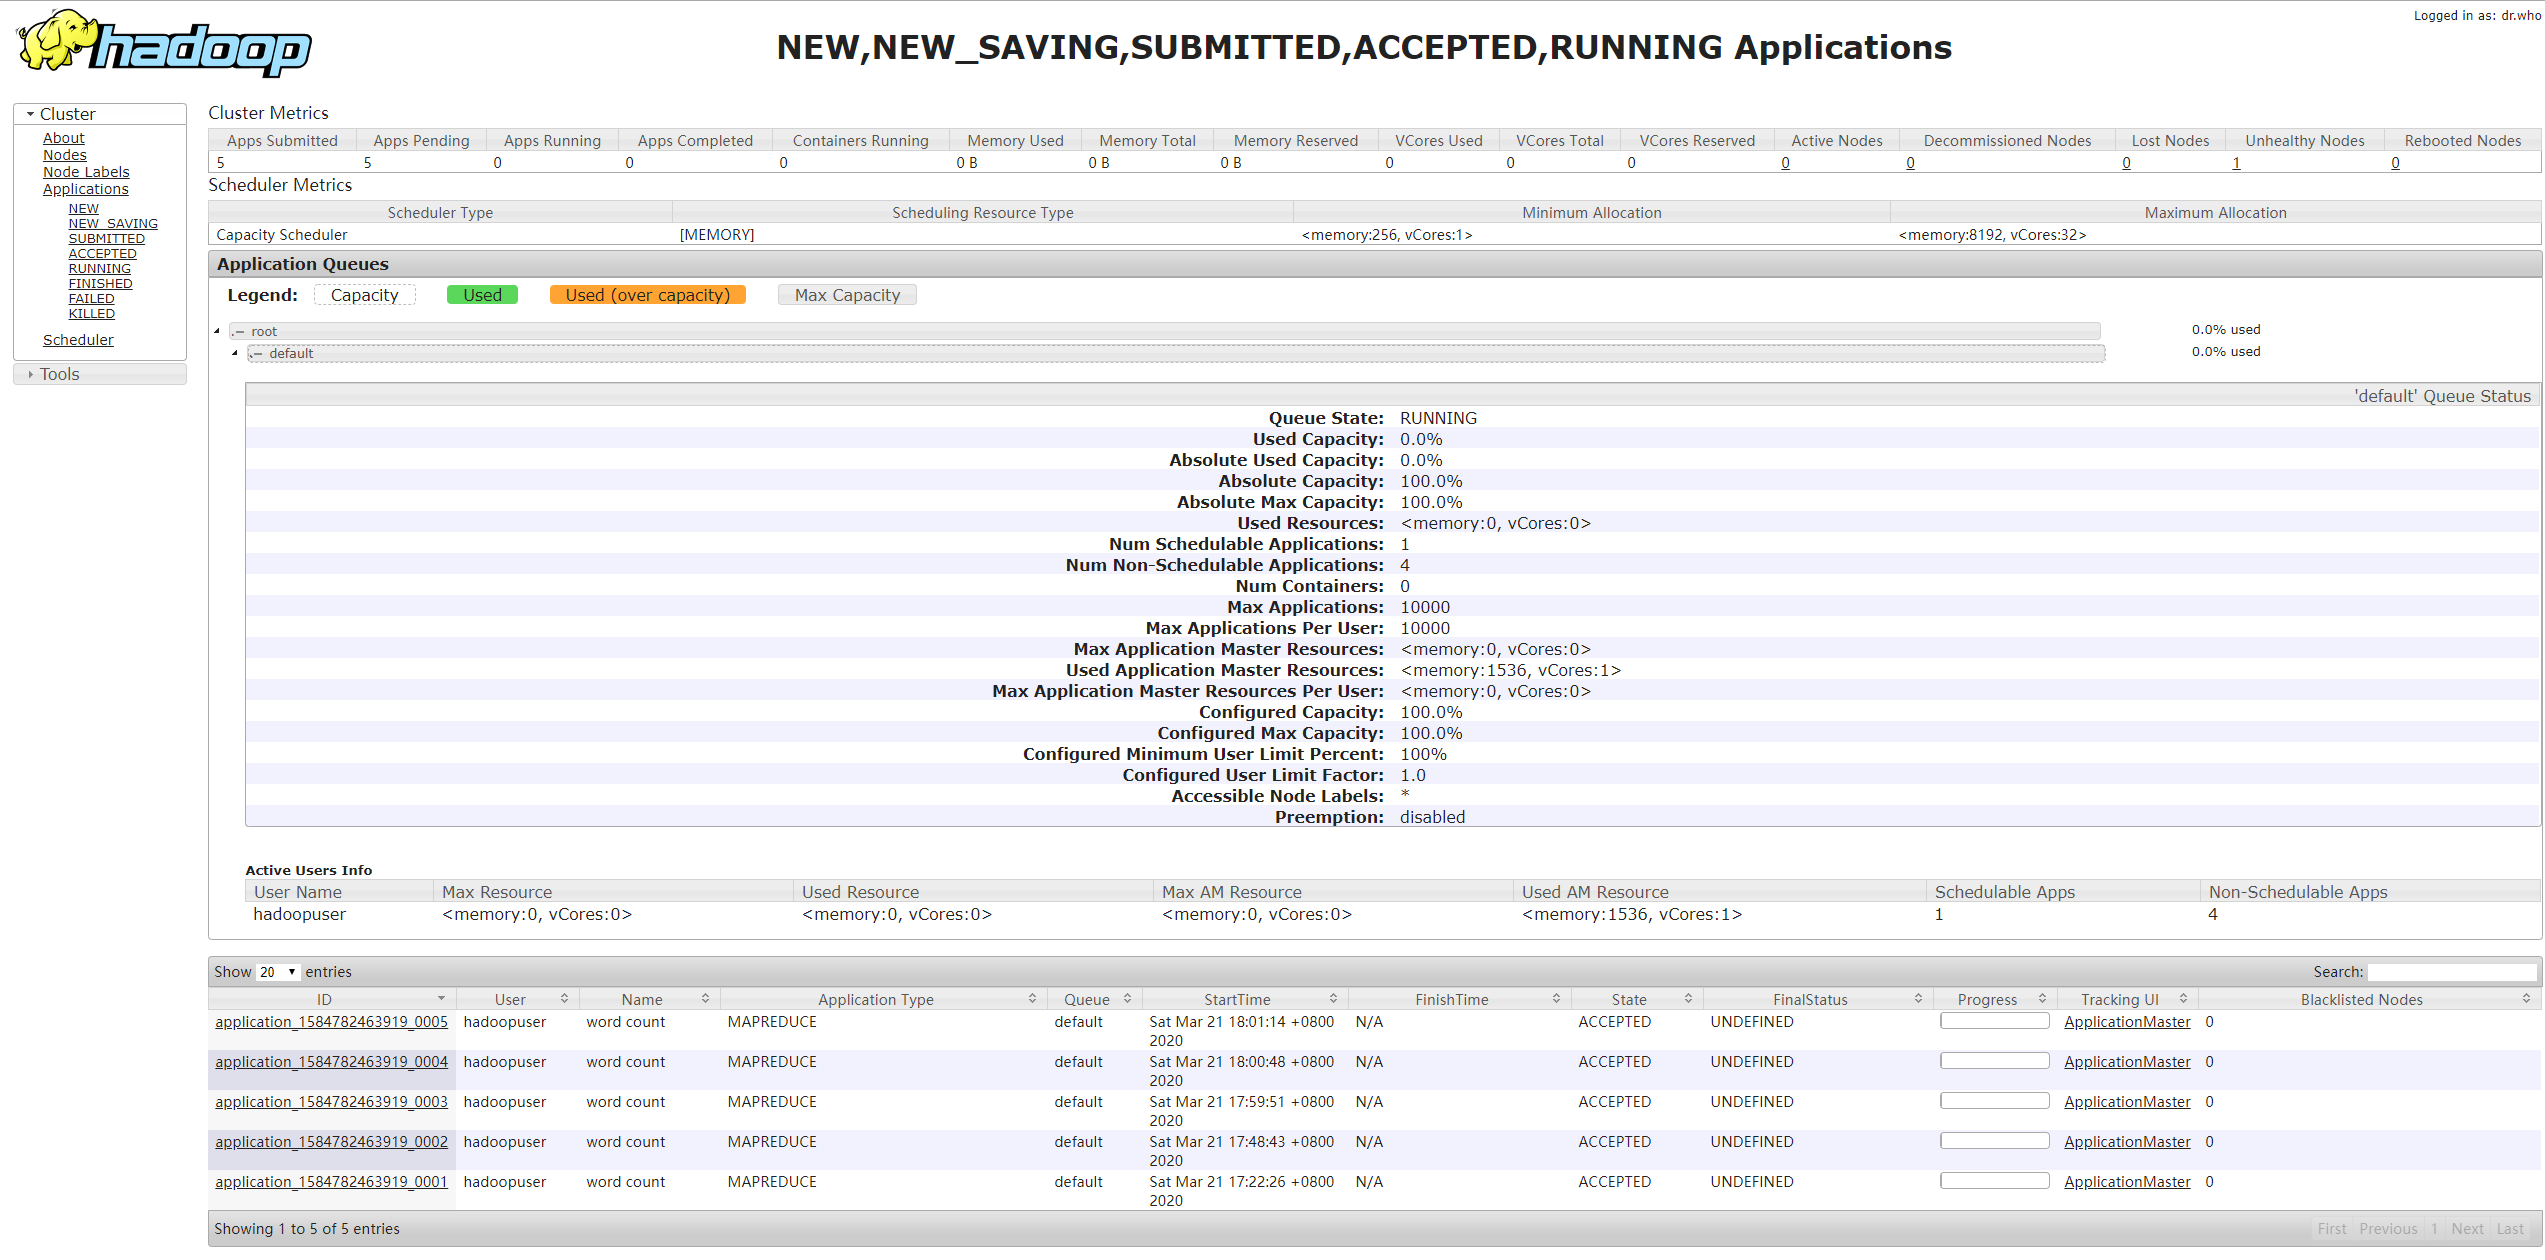This screenshot has width=2545, height=1260.
Task: Open application_1584782463919_0004 details
Action: 331,1062
